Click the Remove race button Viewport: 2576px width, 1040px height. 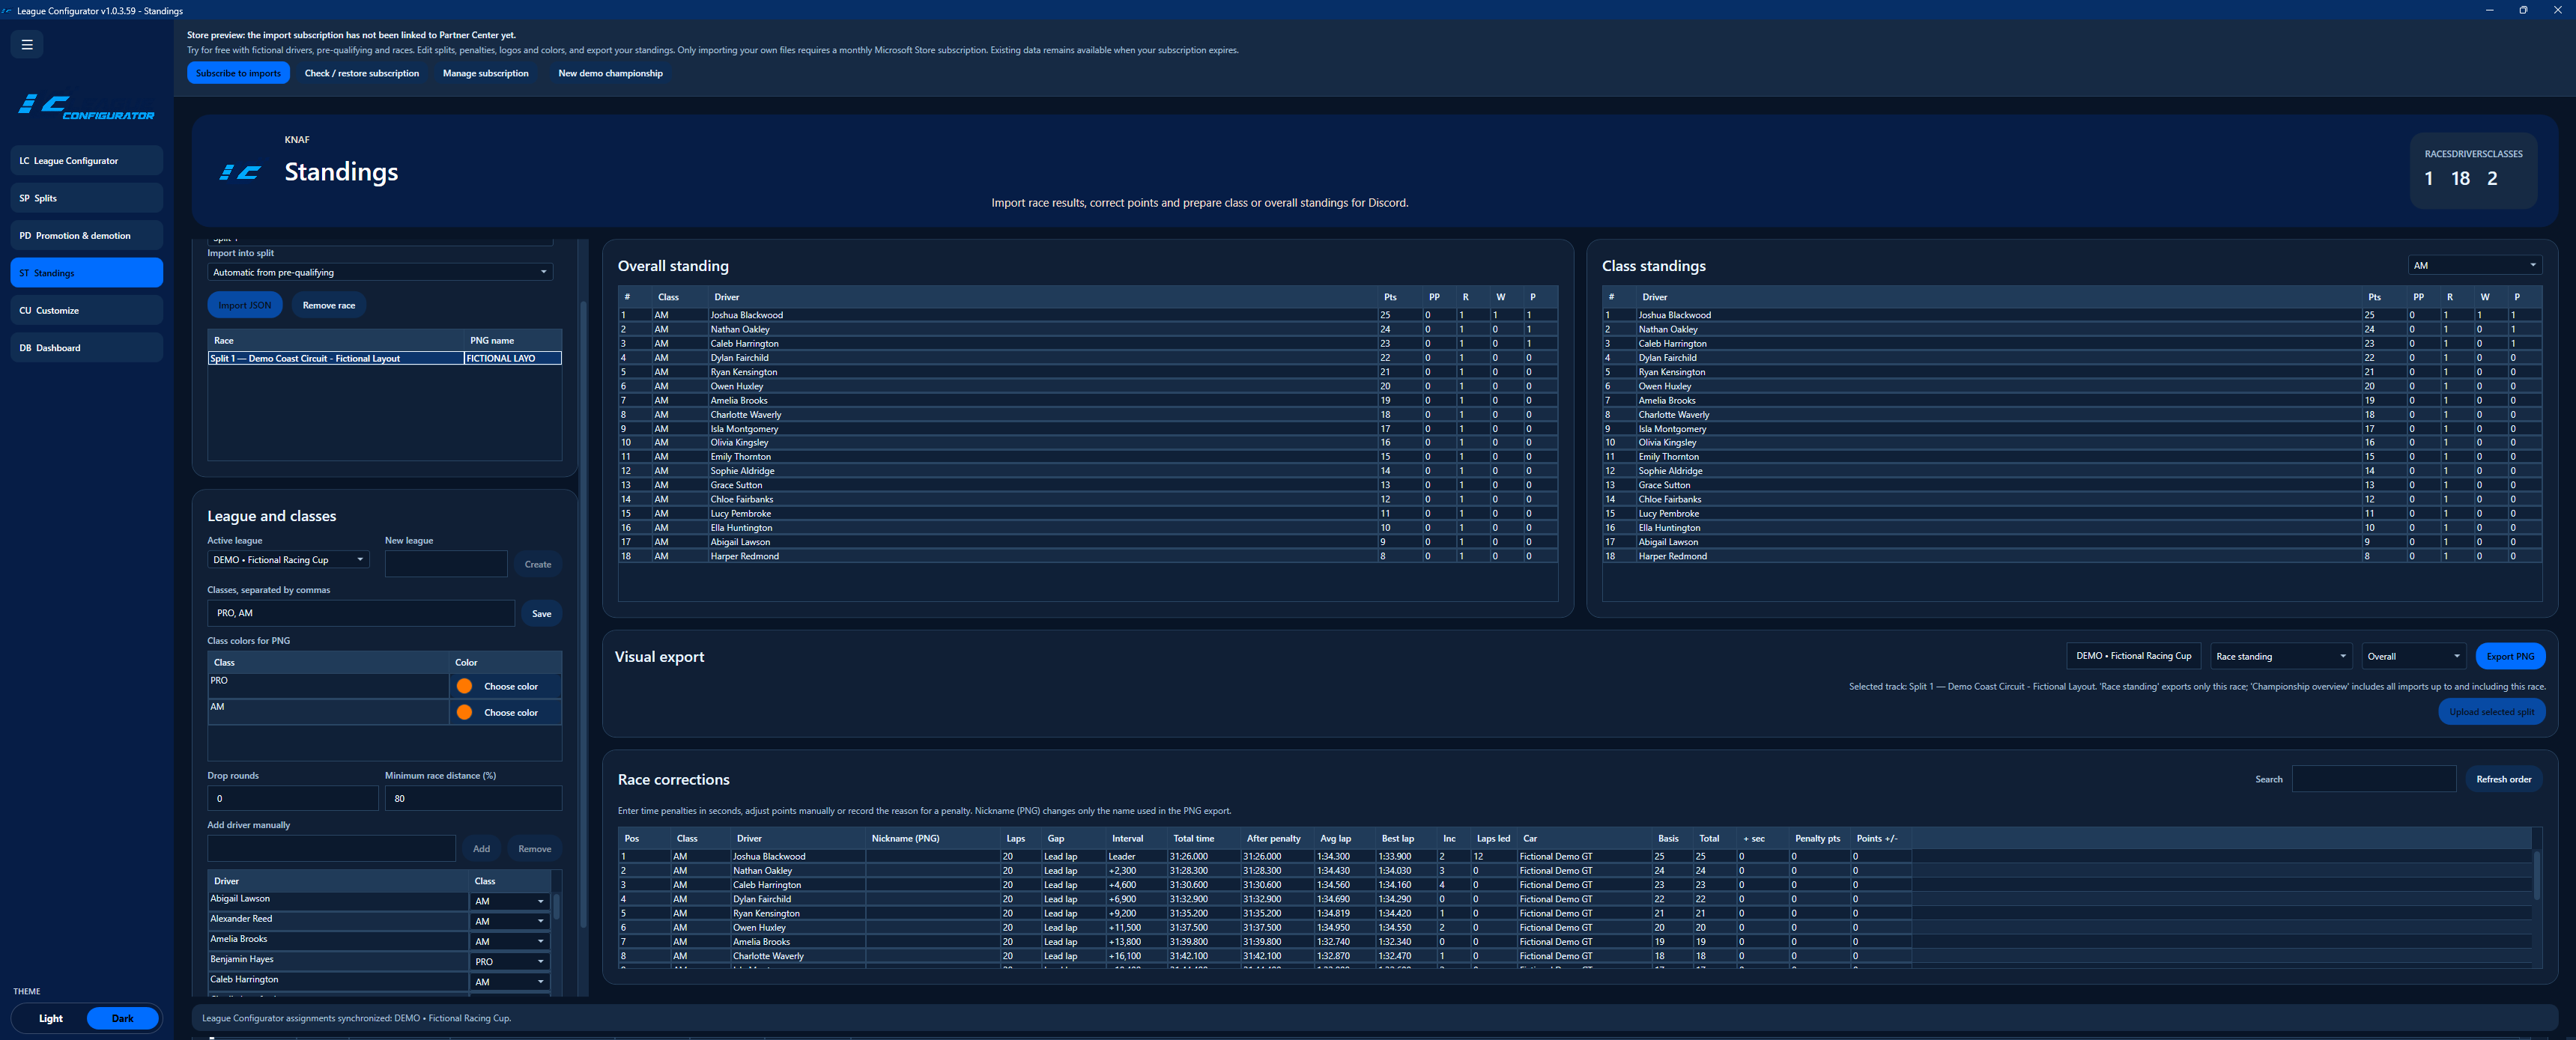tap(329, 305)
